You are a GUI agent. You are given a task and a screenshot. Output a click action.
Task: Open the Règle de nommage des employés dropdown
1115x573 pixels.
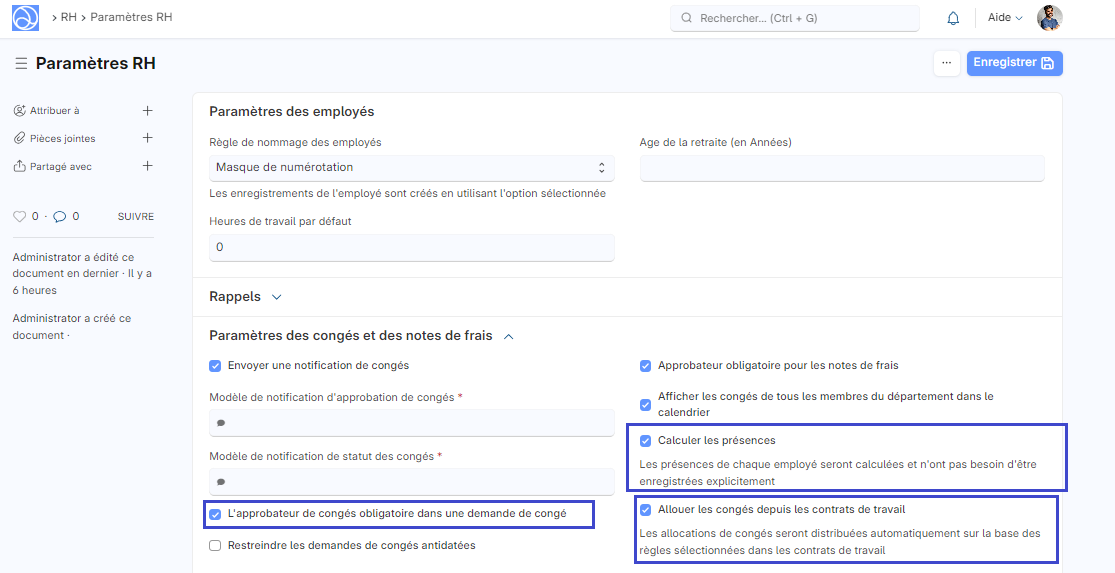pos(411,168)
